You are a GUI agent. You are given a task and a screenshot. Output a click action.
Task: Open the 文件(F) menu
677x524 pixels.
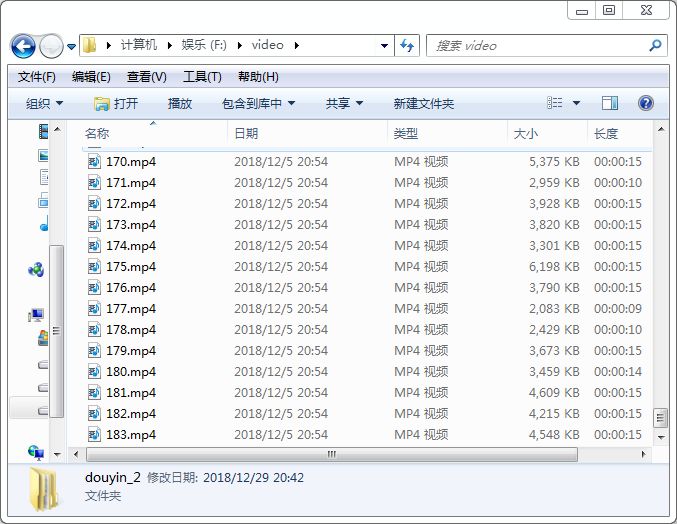point(37,77)
